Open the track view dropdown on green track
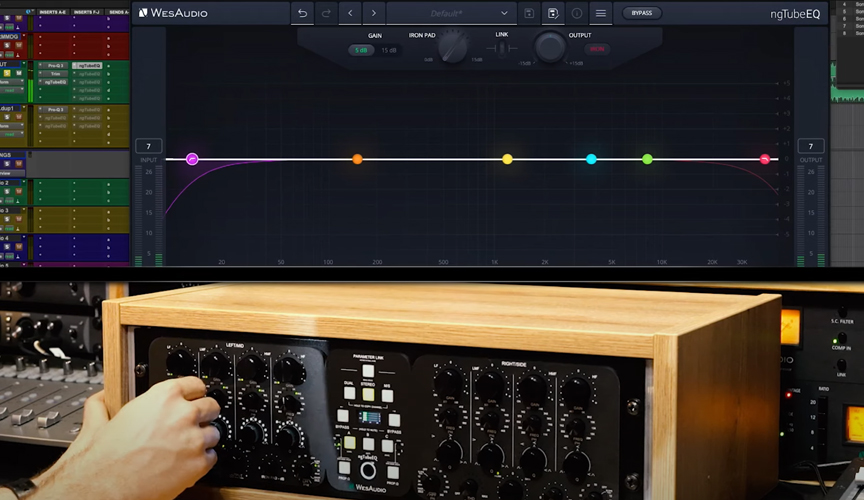Screen dimensions: 864x500 [12, 82]
